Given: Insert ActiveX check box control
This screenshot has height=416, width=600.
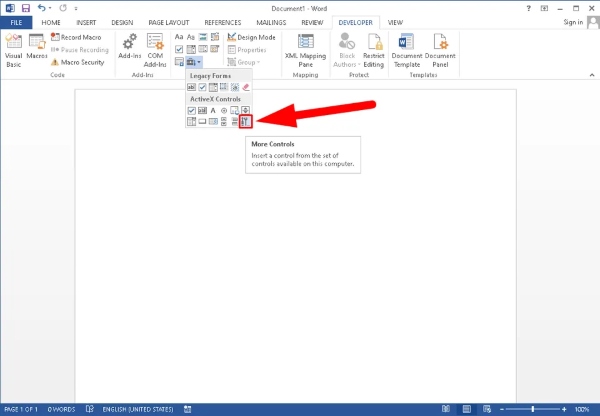Looking at the screenshot, I should point(192,110).
